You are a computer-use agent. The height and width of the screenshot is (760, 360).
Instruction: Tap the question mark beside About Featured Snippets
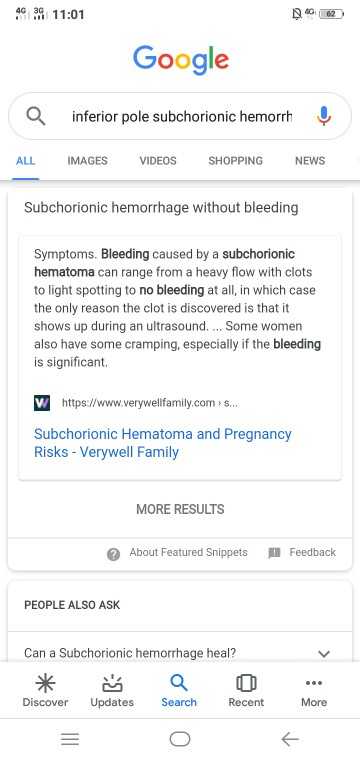[x=113, y=554]
